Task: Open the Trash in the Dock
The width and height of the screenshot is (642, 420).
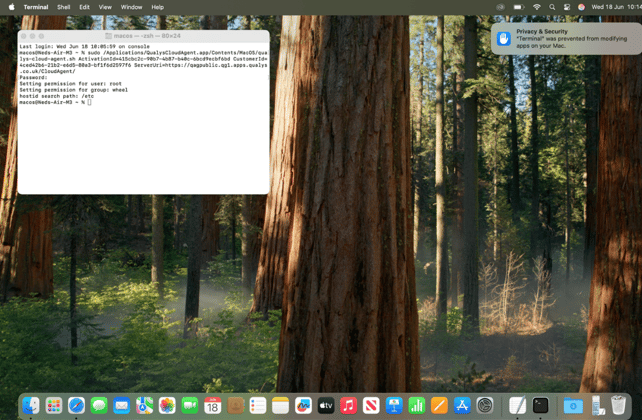Action: click(x=618, y=405)
